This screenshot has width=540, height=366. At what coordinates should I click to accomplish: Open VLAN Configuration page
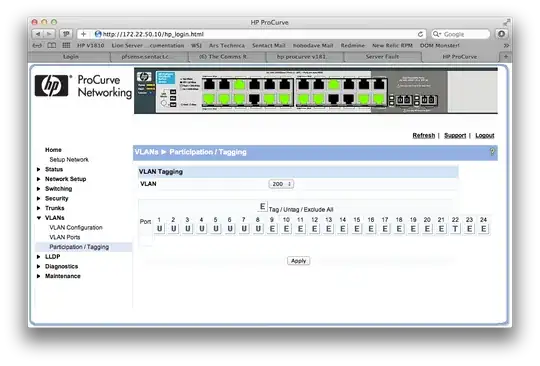pyautogui.click(x=76, y=228)
